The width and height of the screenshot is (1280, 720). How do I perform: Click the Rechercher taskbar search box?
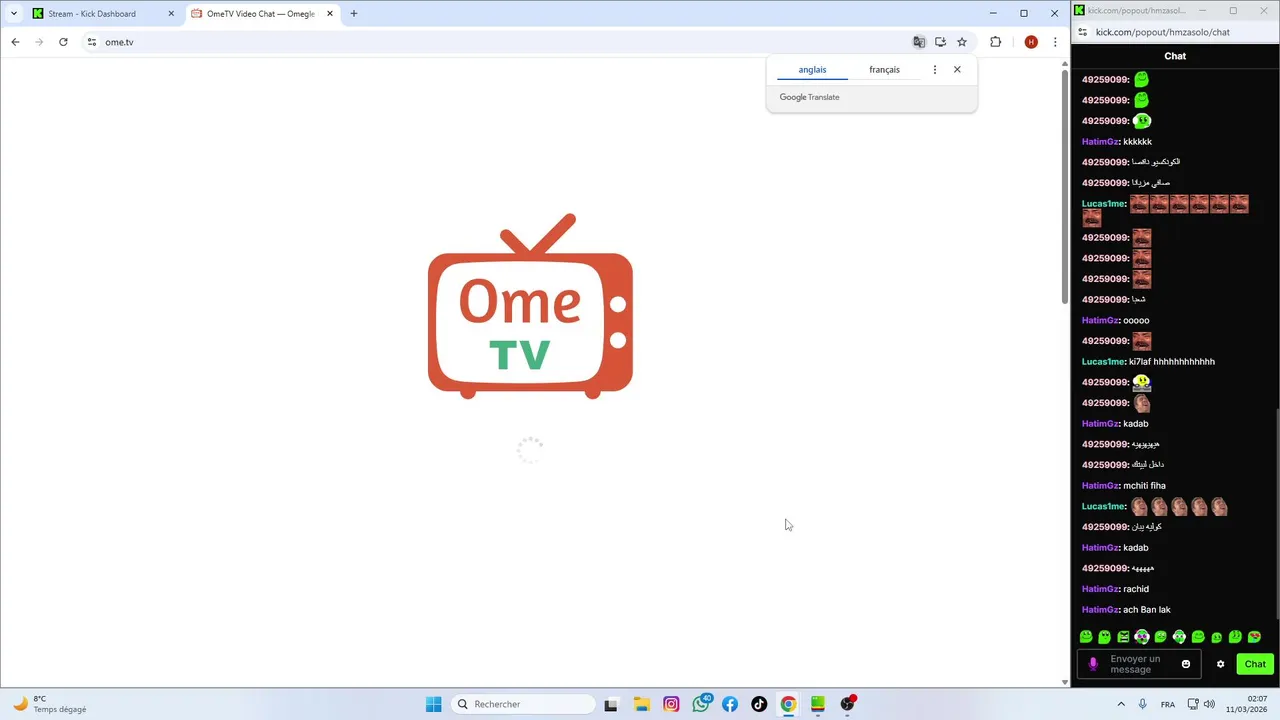(x=522, y=704)
